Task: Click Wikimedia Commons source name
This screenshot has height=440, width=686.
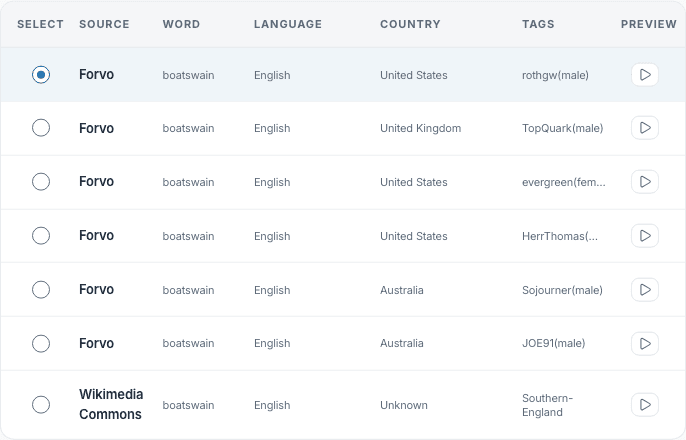Action: 111,404
